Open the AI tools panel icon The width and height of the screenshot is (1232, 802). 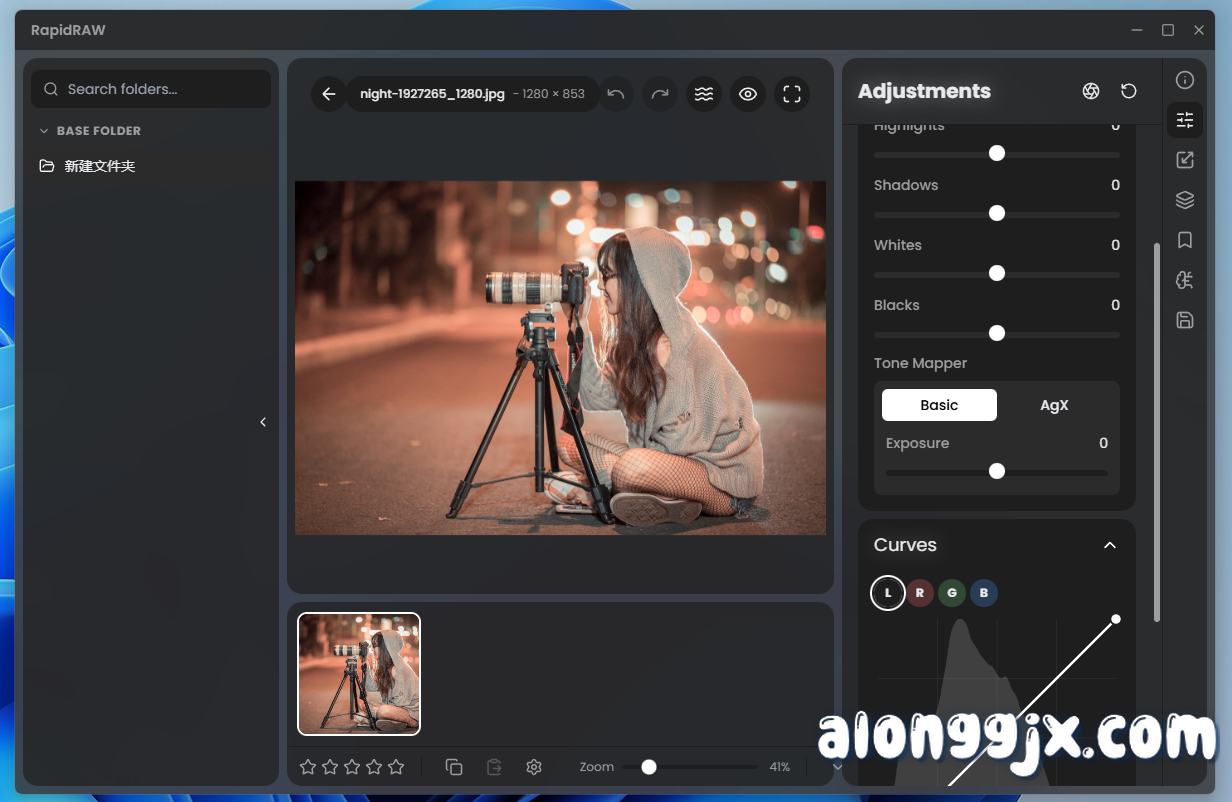1185,280
